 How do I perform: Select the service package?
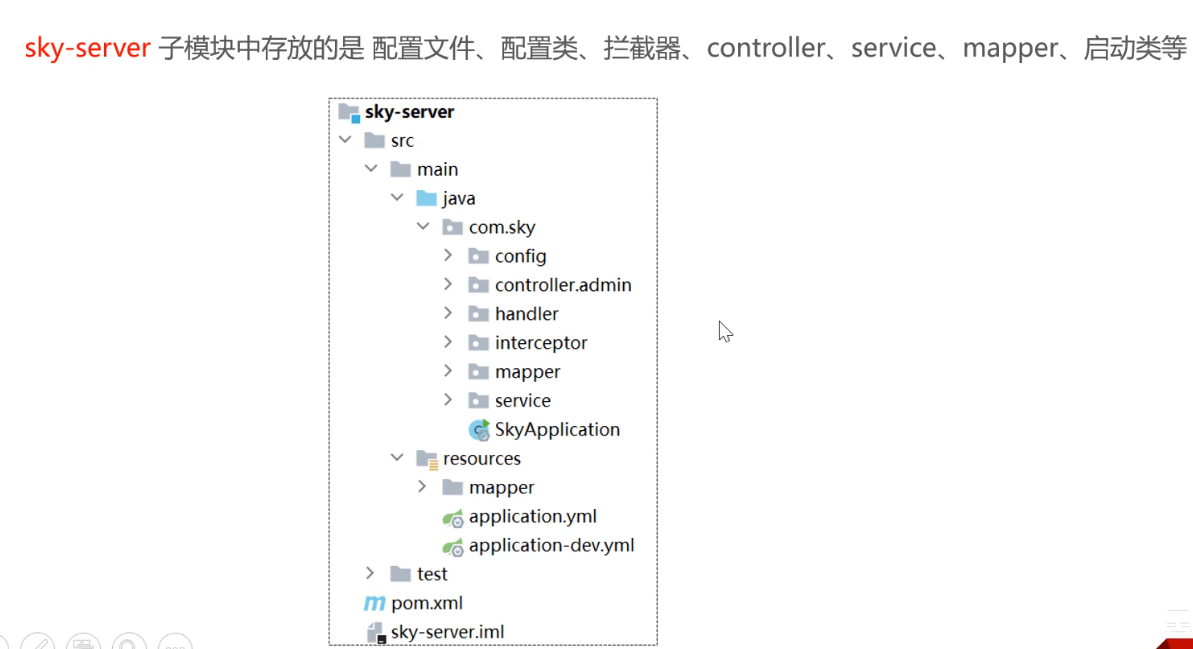coord(522,401)
